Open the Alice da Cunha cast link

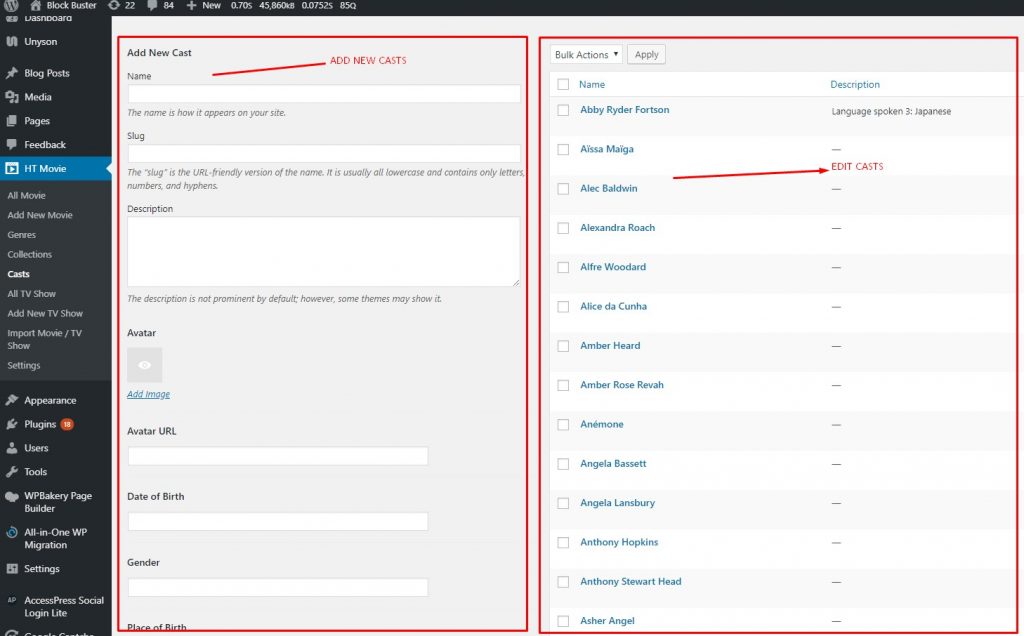(613, 306)
